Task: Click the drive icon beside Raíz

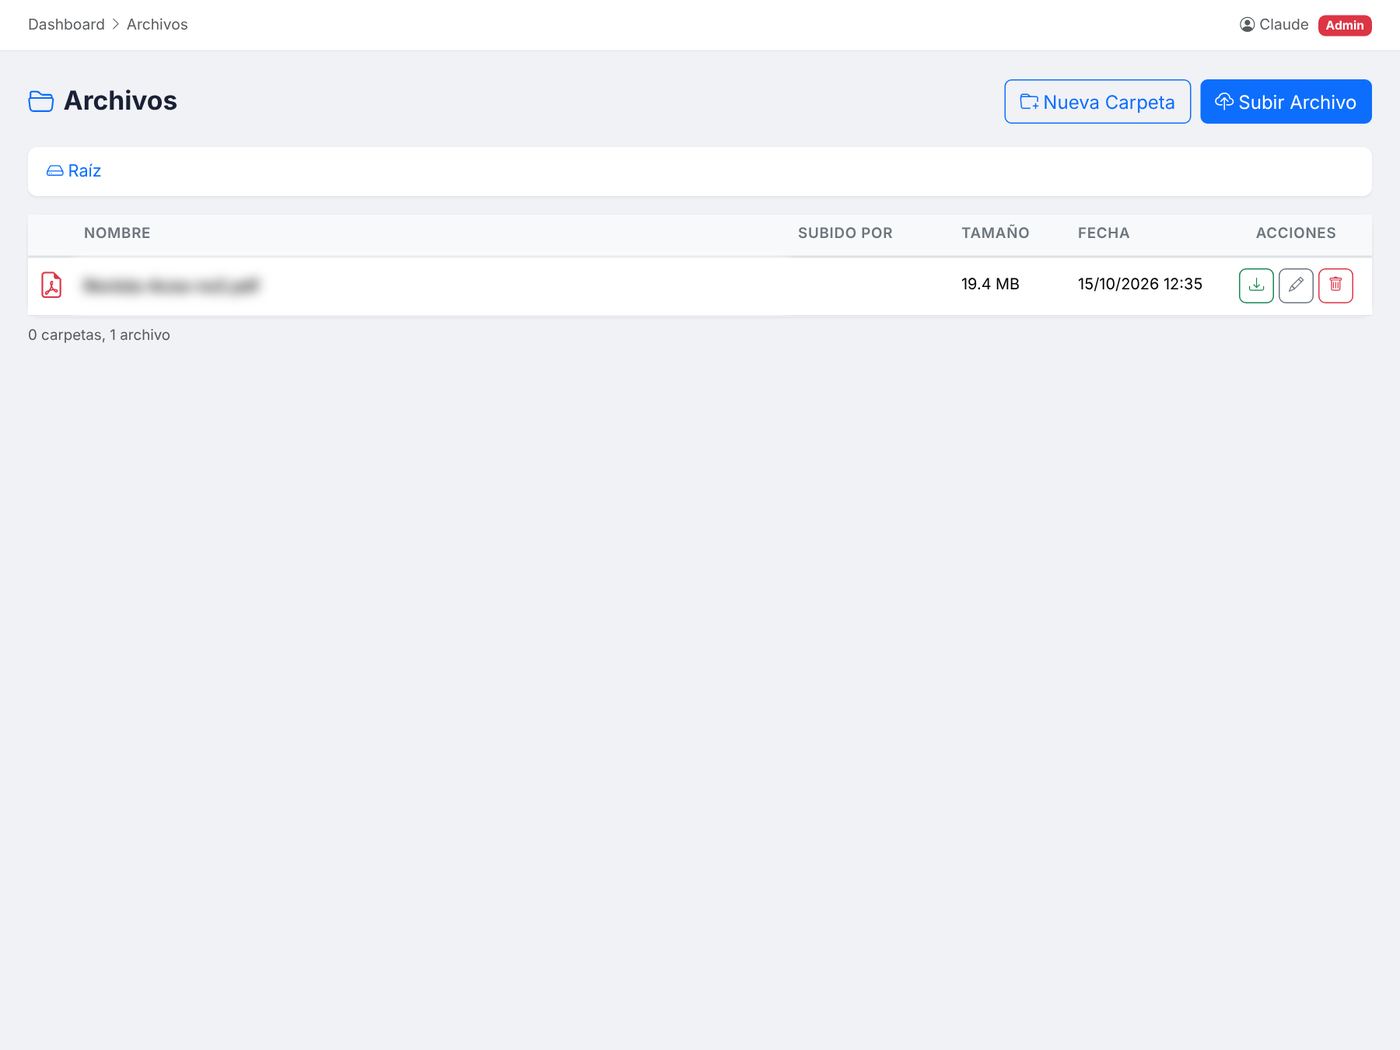Action: pyautogui.click(x=55, y=171)
